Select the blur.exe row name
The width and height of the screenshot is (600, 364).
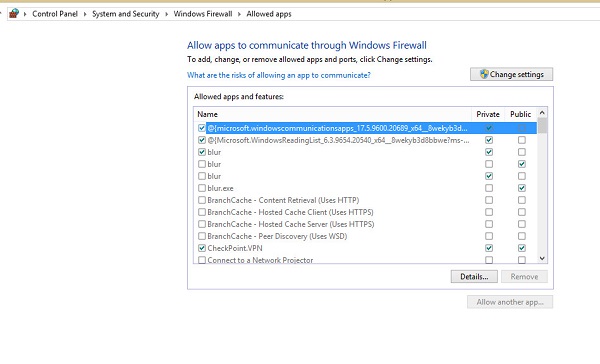click(220, 188)
